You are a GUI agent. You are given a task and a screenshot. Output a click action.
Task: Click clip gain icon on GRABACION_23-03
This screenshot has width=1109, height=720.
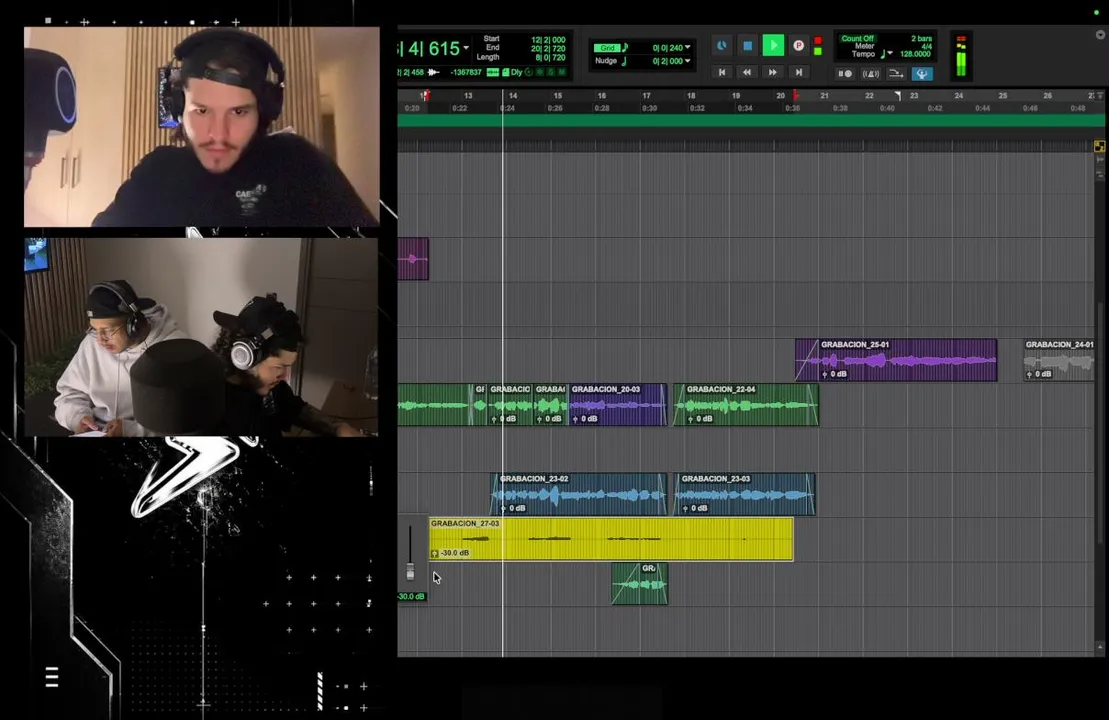point(685,508)
